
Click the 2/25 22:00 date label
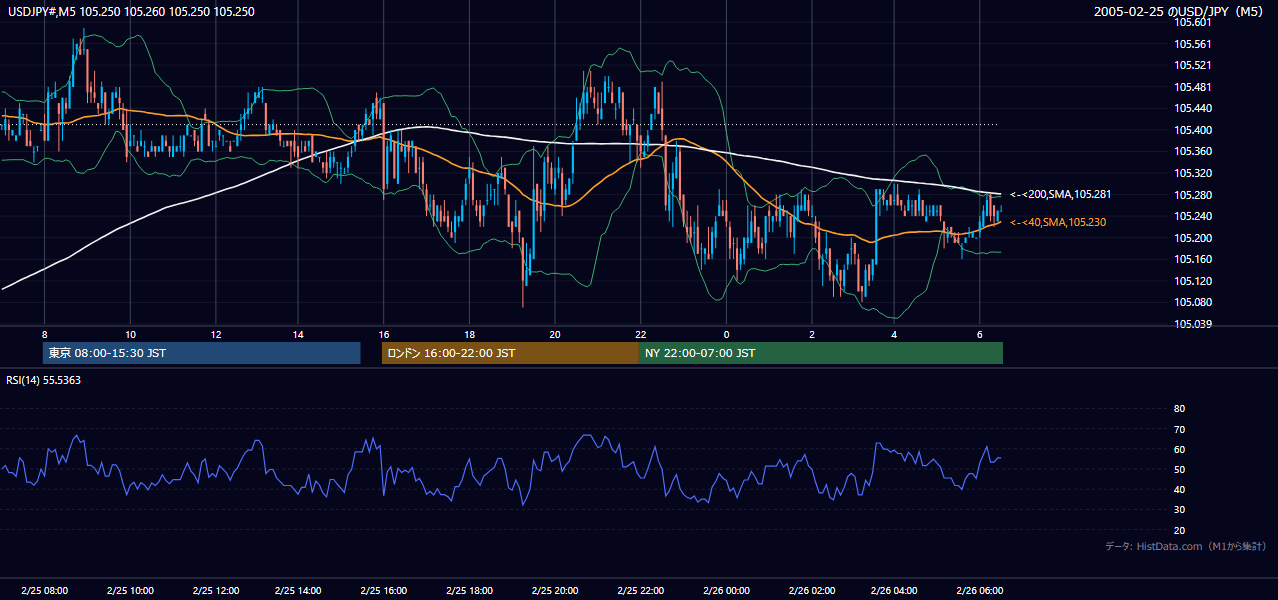tap(640, 591)
